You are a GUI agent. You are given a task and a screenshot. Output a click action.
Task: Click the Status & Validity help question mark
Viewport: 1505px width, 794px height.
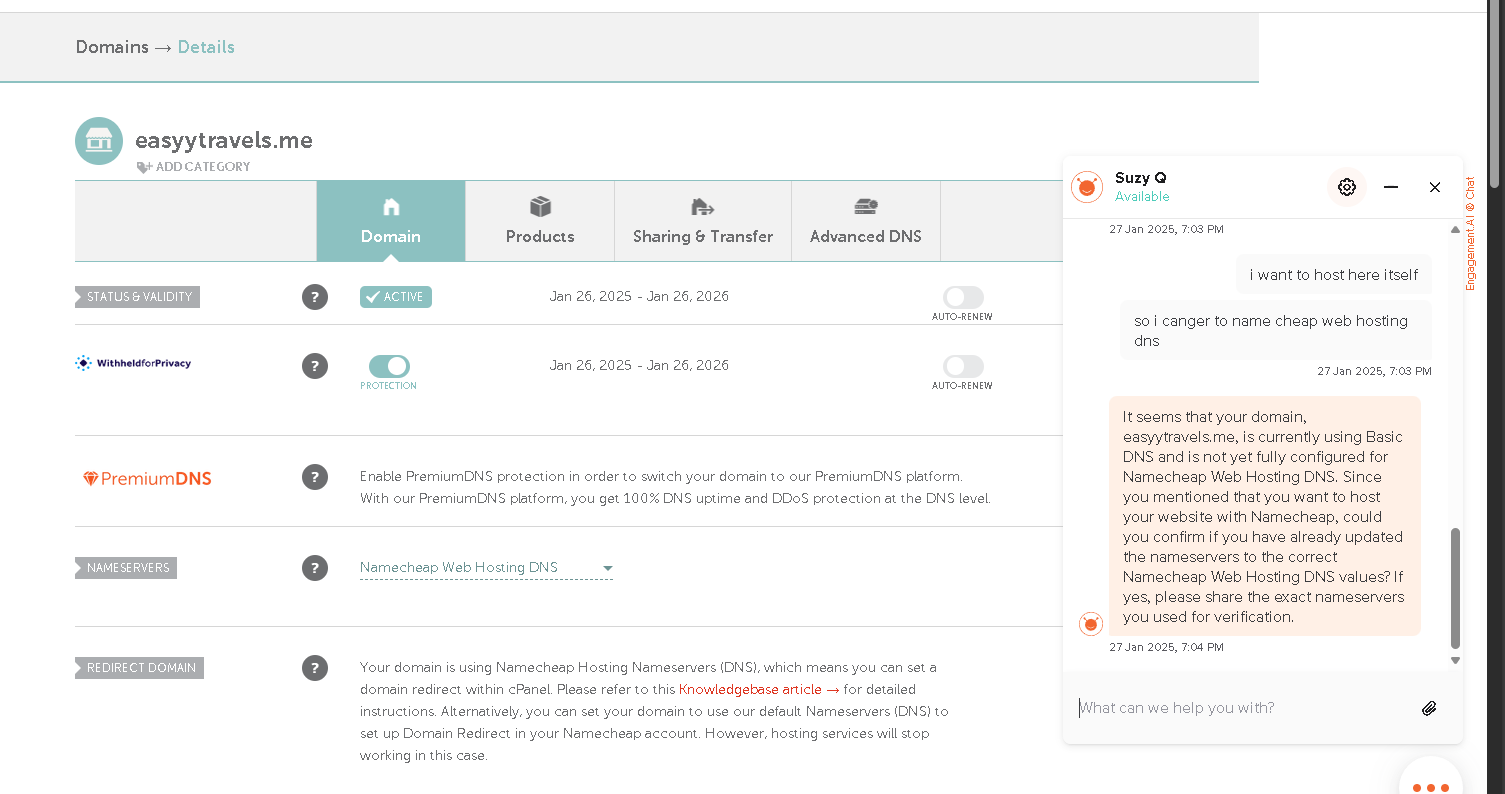coord(315,297)
